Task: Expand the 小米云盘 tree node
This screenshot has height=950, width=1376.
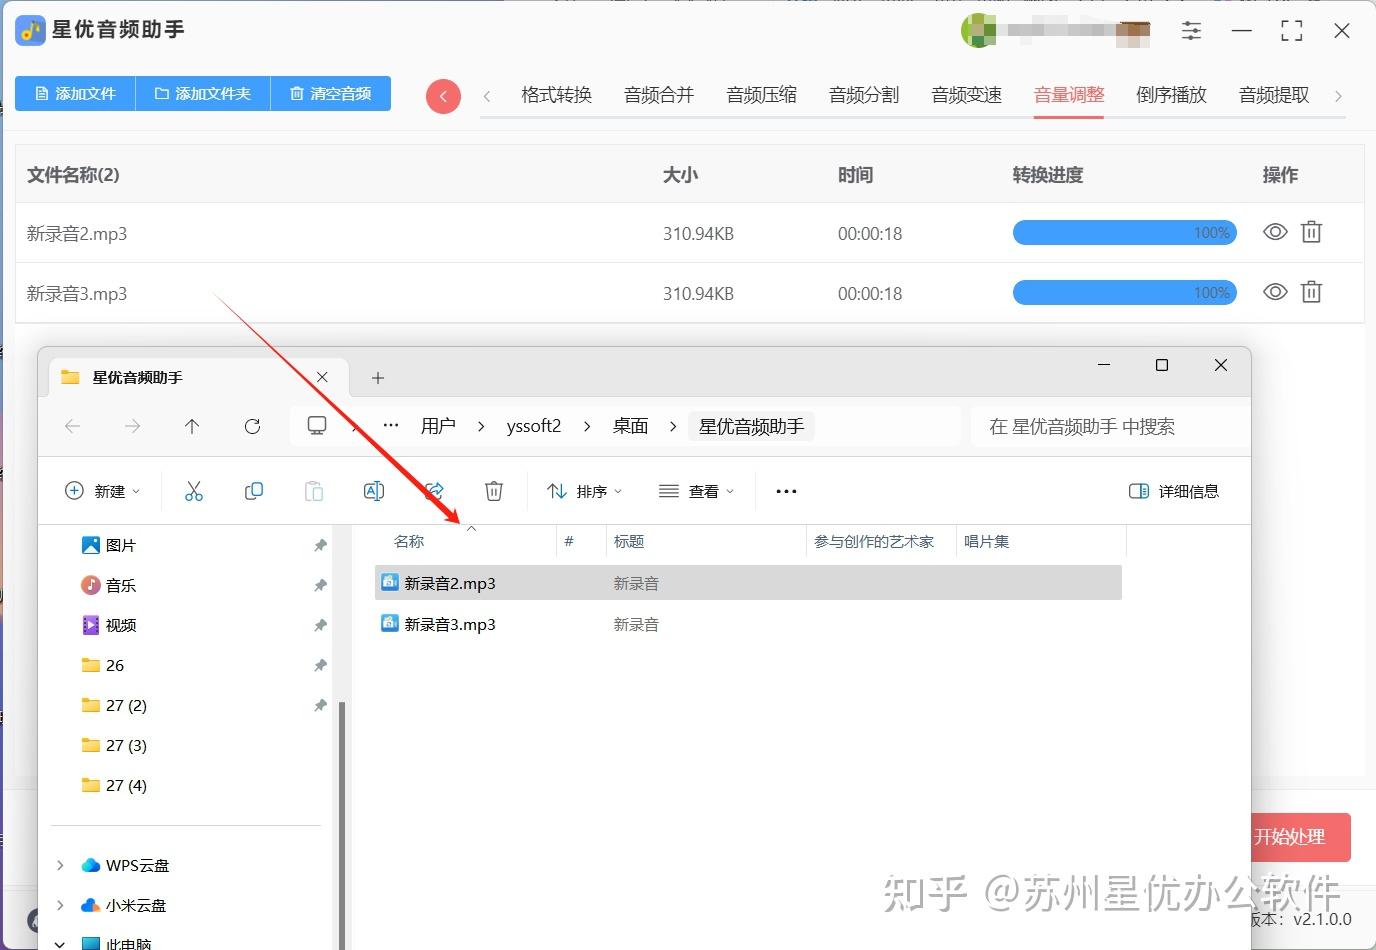Action: [60, 905]
